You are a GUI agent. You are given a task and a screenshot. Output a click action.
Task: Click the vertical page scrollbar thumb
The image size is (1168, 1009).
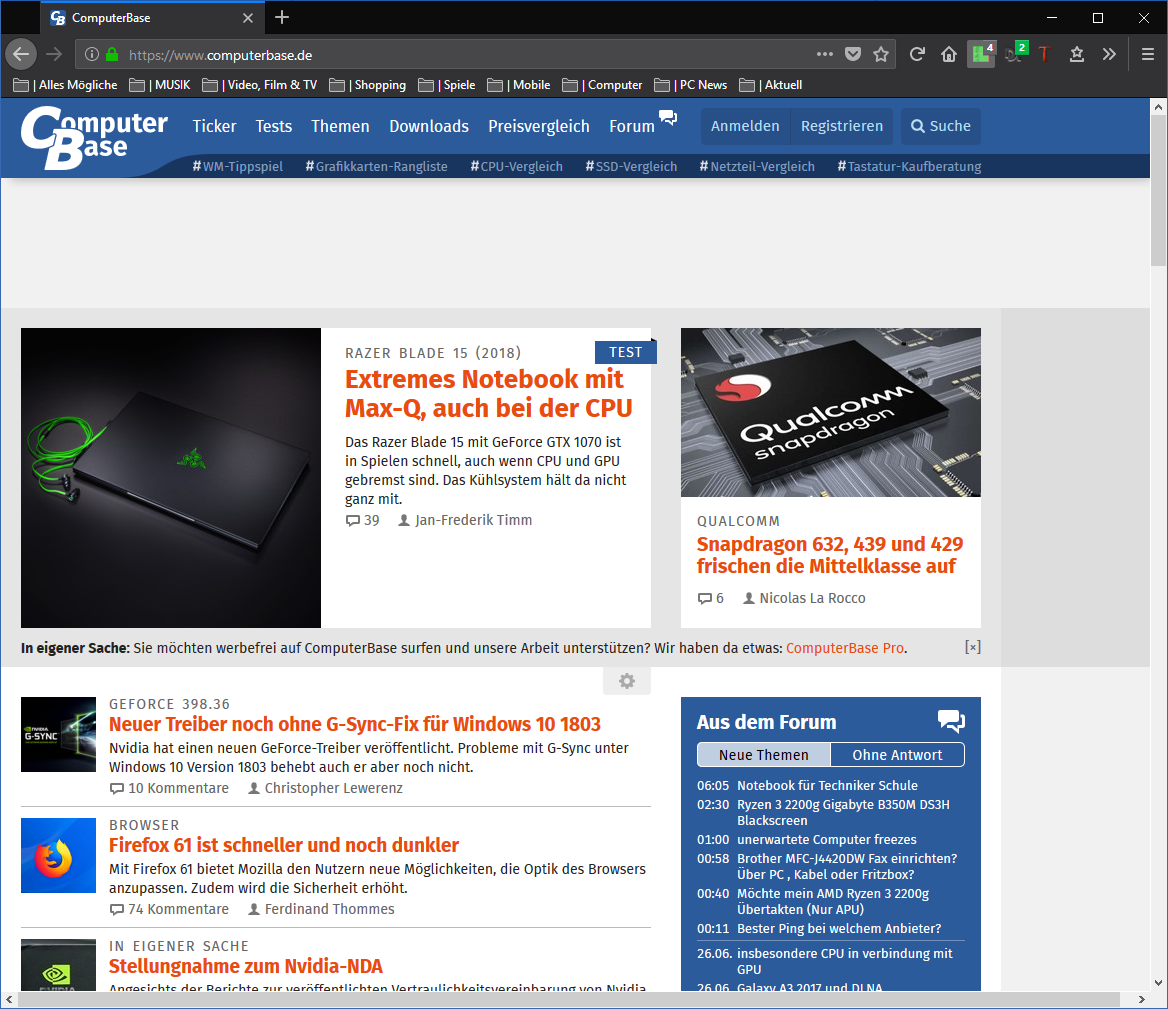[1158, 189]
